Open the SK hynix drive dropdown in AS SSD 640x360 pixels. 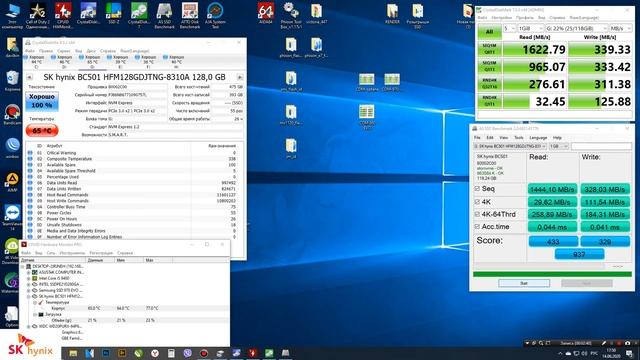[x=510, y=146]
